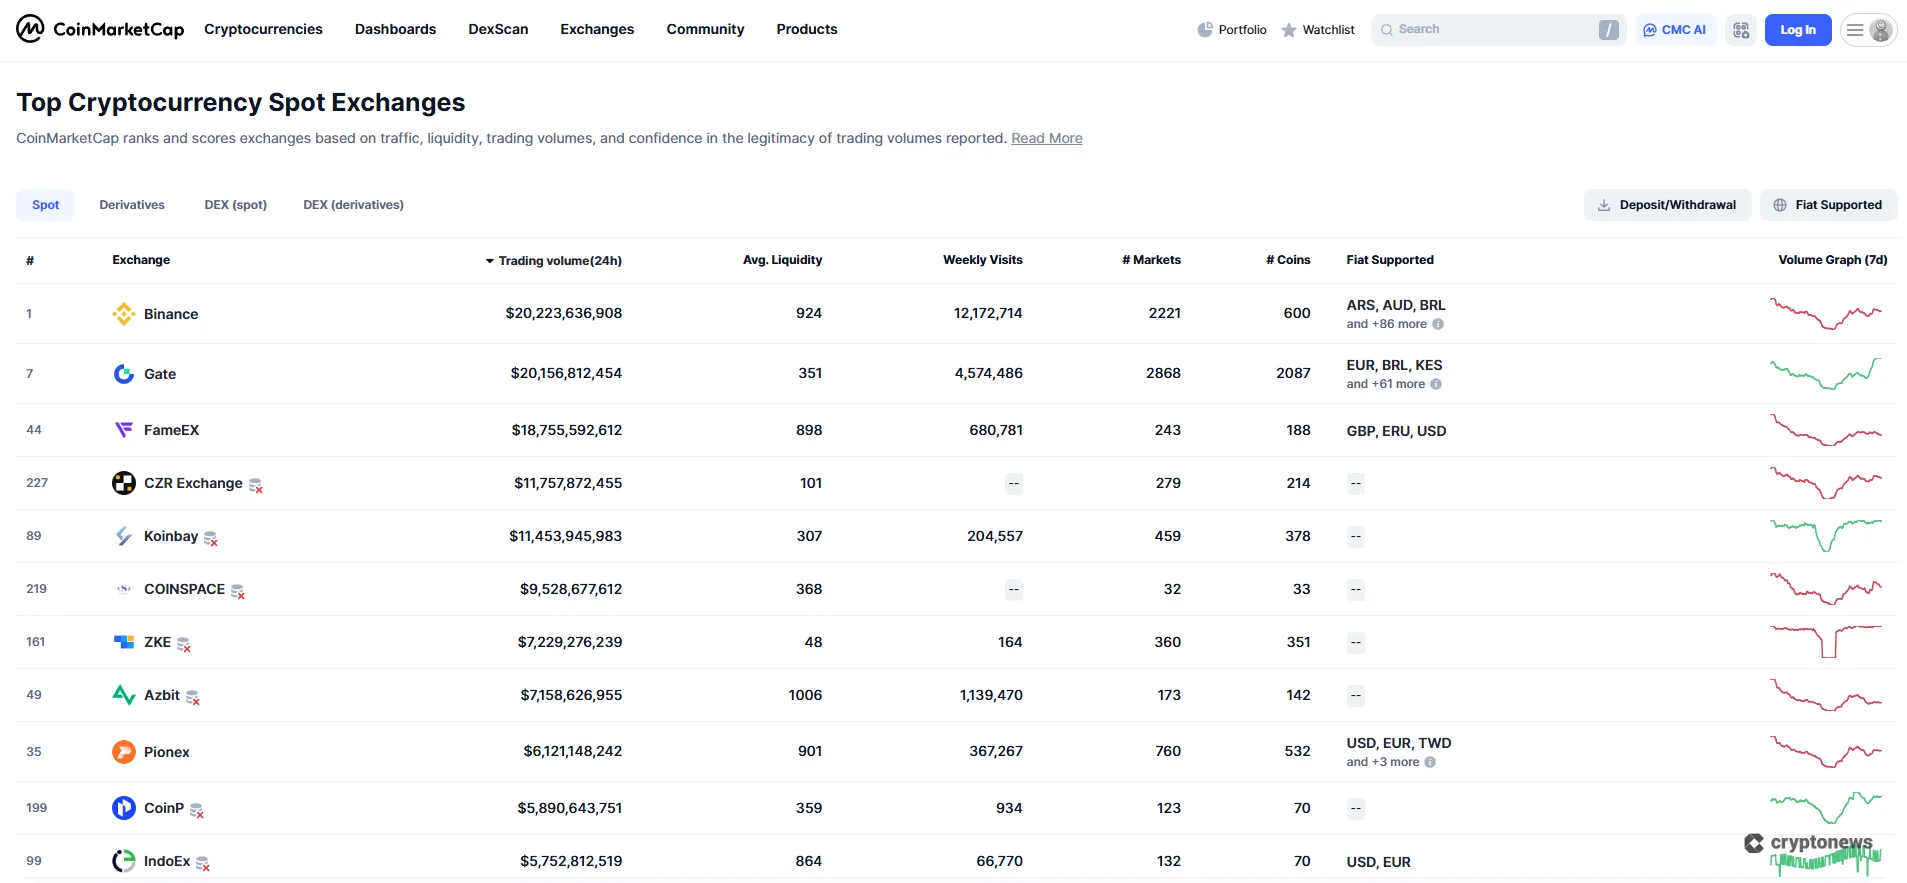Click the Log In button
Screen dimensions: 1907x883
(1797, 30)
